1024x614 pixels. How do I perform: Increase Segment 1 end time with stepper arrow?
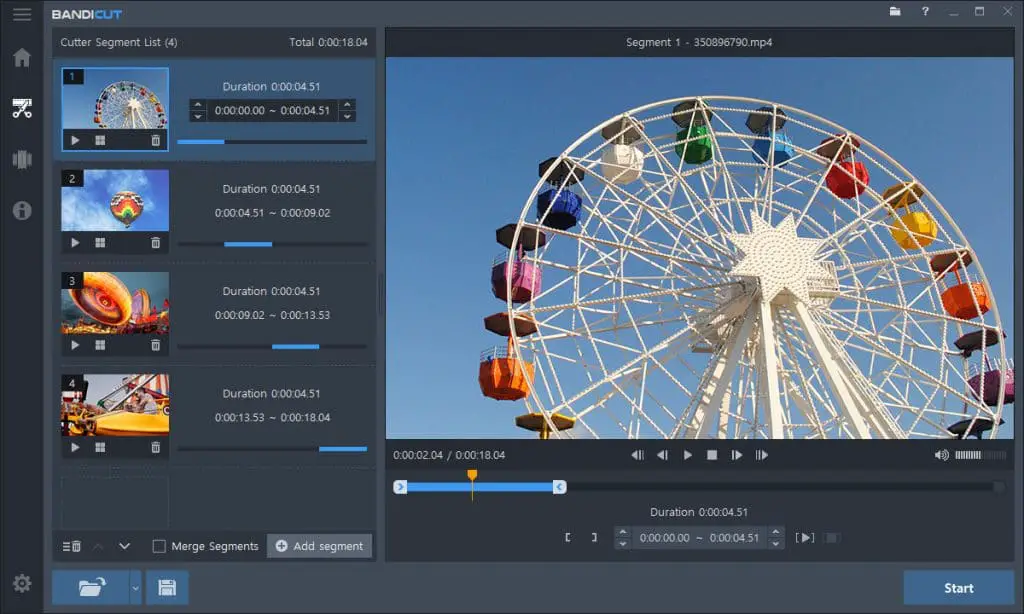point(347,104)
